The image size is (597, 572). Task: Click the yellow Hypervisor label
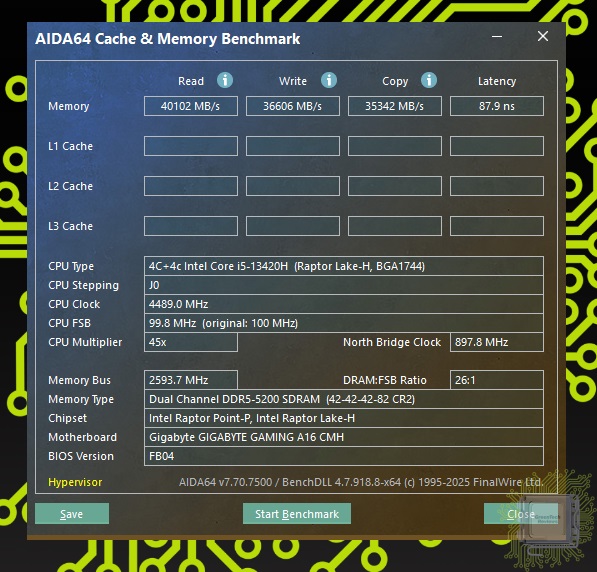pos(75,482)
